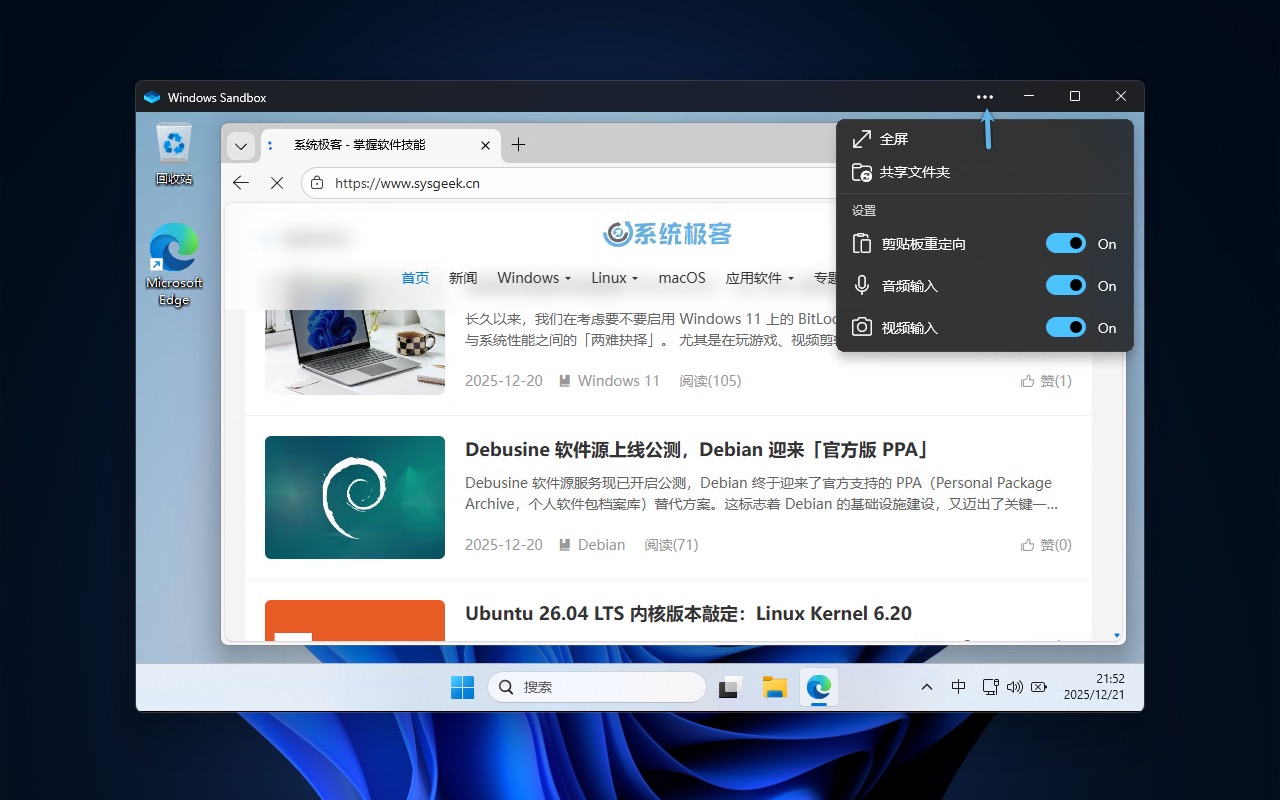Disable video input (视频输入)
Image resolution: width=1280 pixels, height=800 pixels.
1066,327
